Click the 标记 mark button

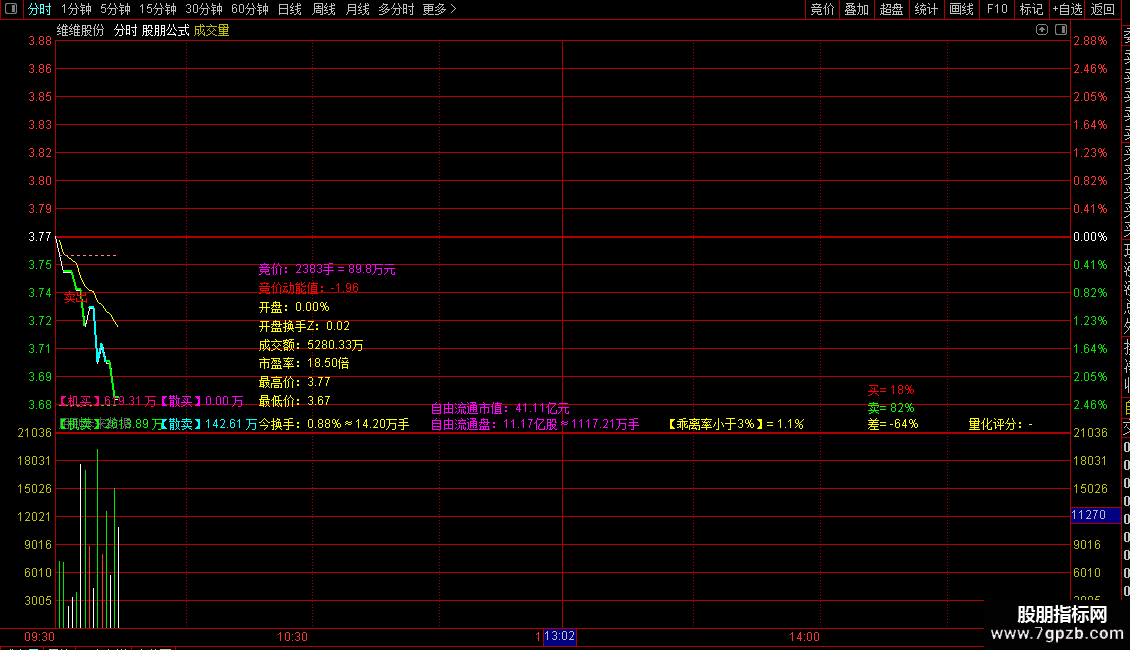(x=1031, y=9)
